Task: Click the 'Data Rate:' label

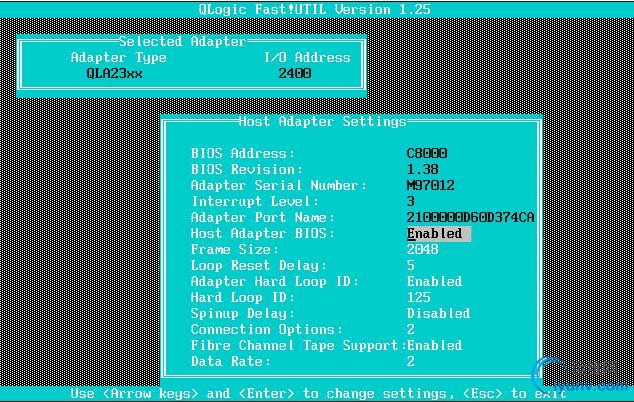Action: [x=231, y=362]
